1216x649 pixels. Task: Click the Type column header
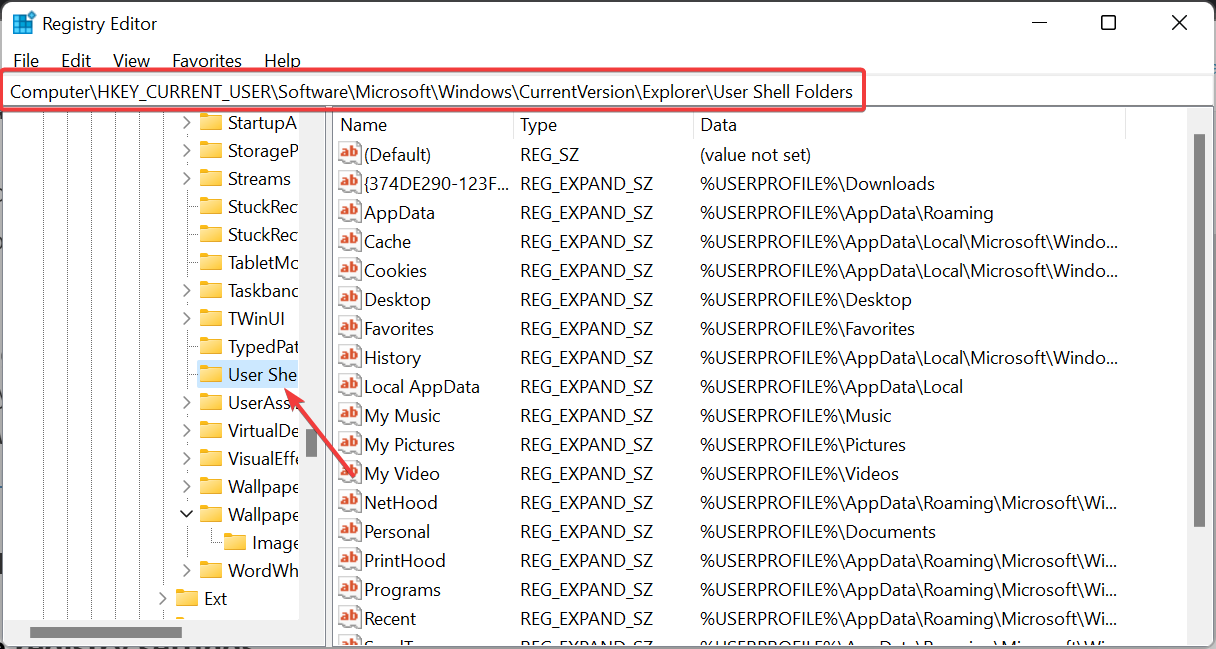538,124
